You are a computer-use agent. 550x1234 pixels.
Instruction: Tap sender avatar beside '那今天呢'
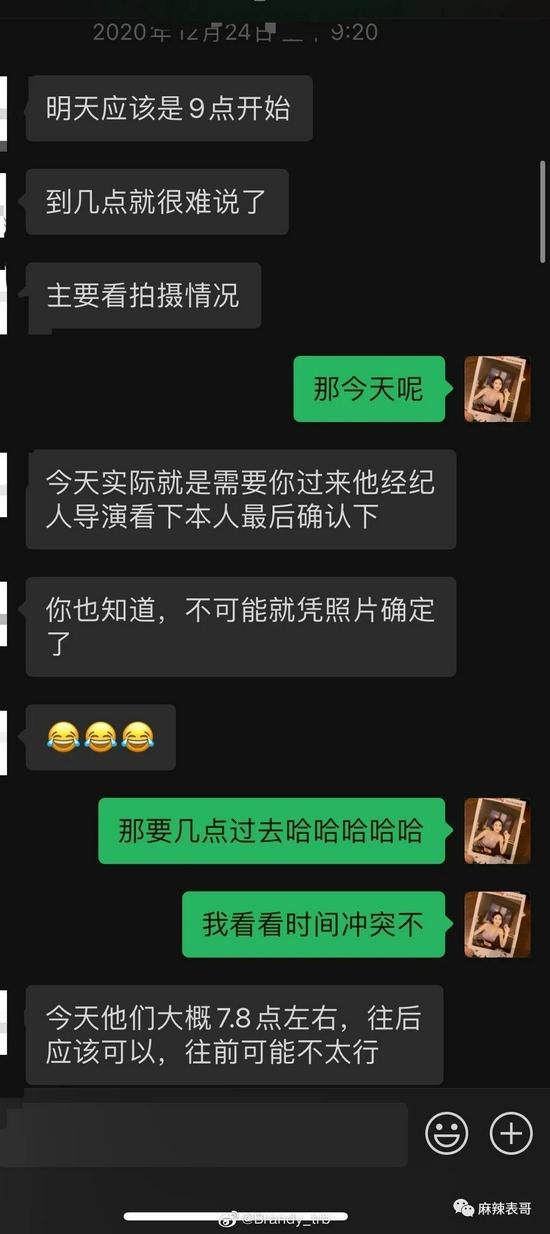point(498,388)
